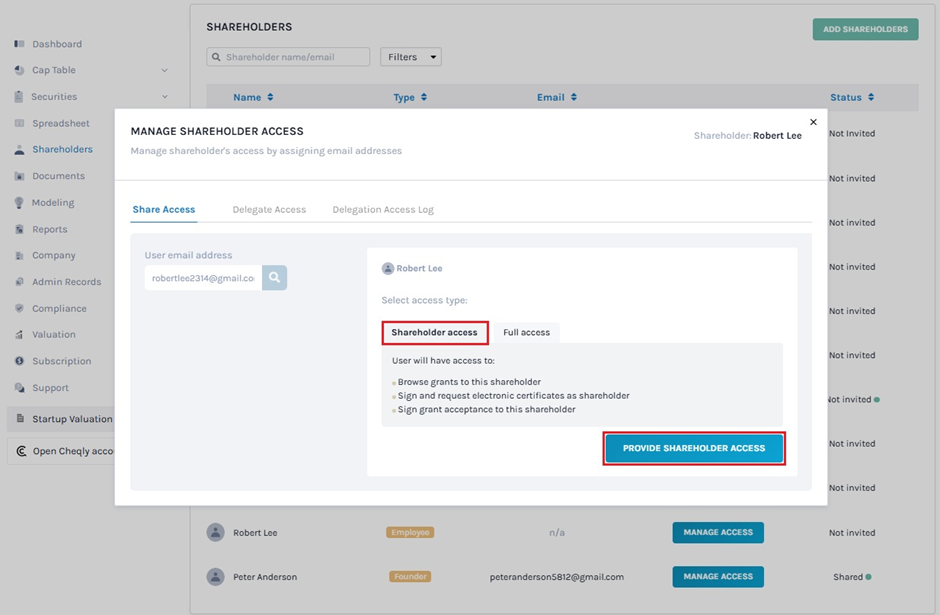Open the Delegation Access Log tab
Screen dimensions: 940x615
point(383,210)
